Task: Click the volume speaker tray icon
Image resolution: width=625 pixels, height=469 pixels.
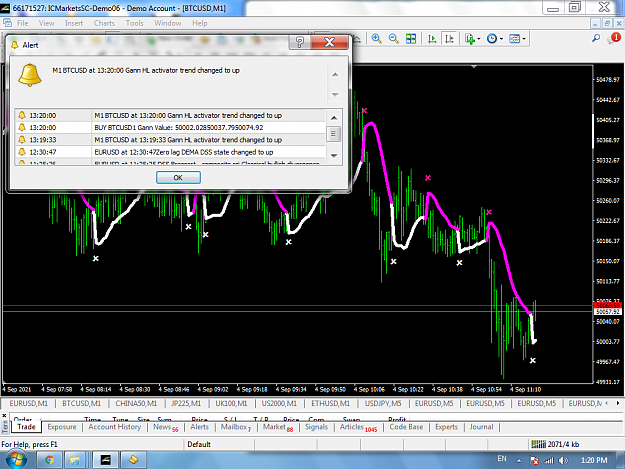Action: tap(563, 460)
